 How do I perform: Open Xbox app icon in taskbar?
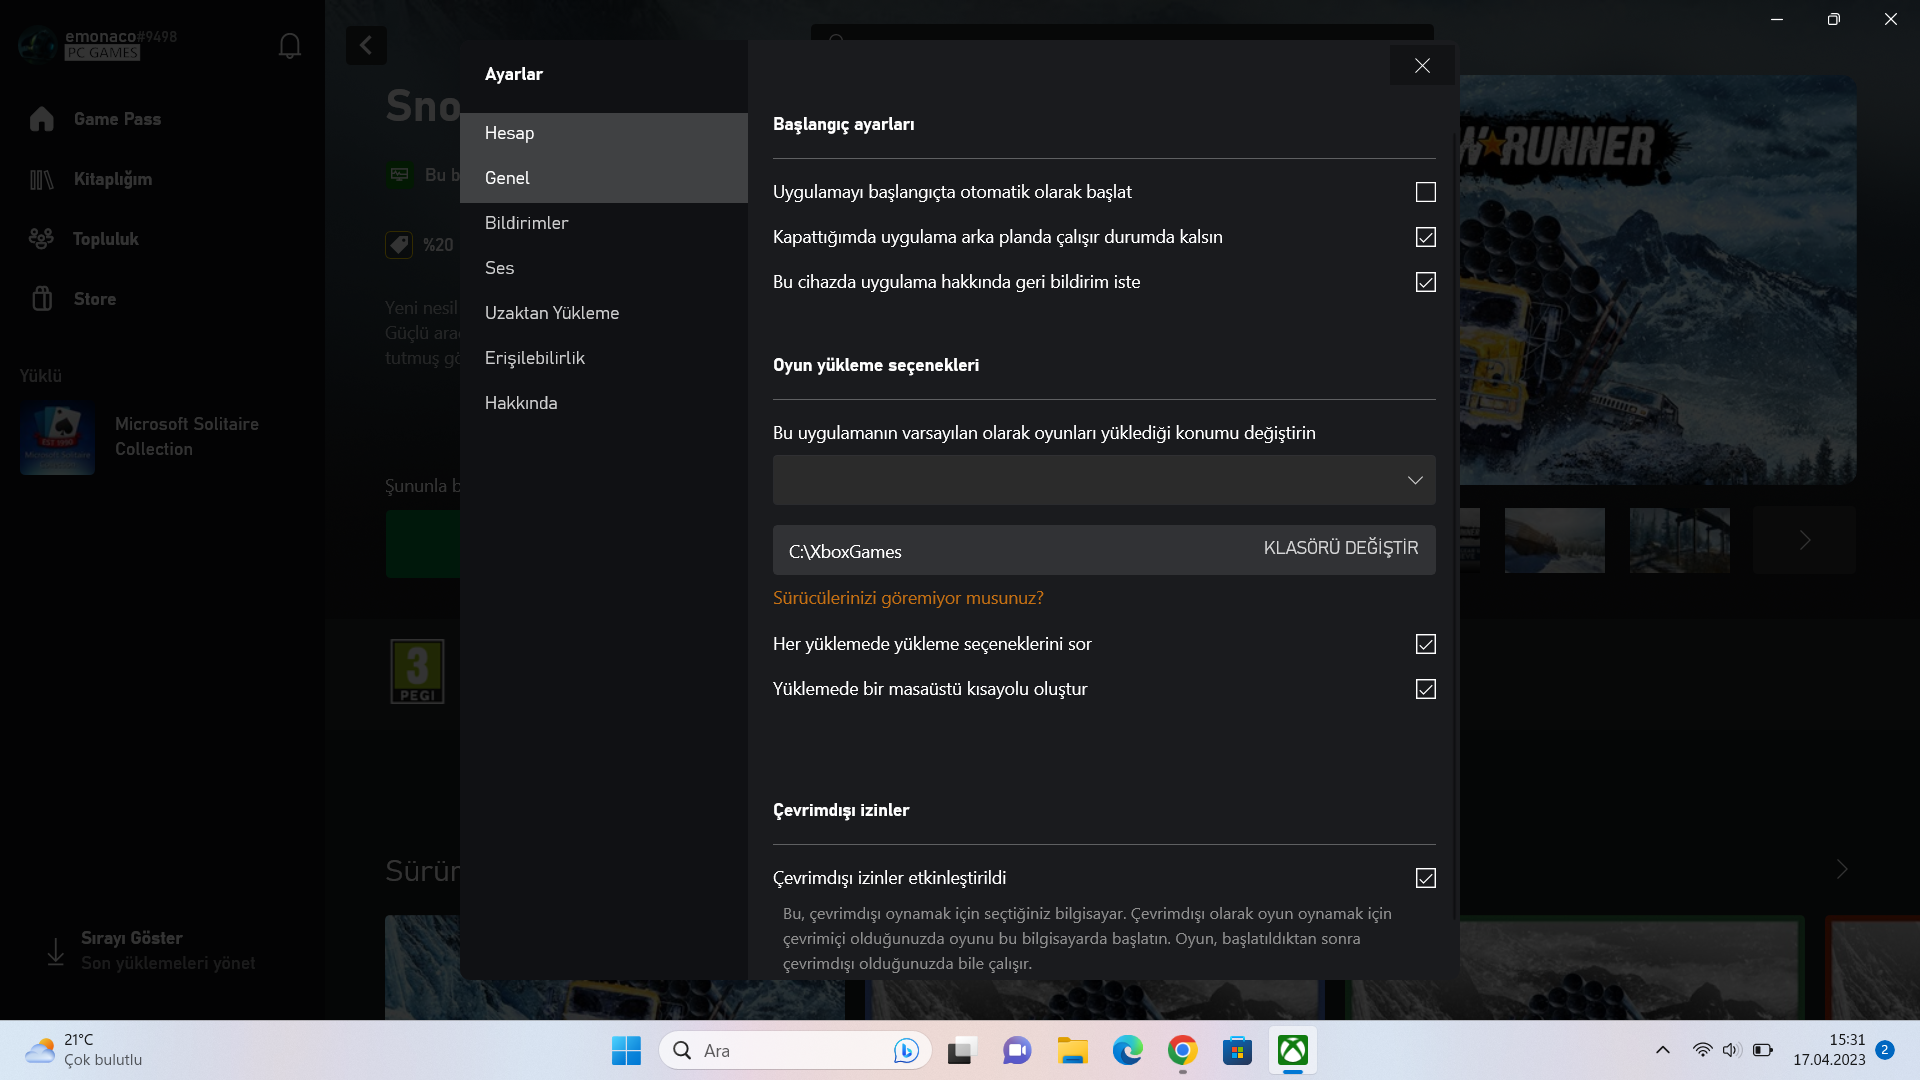click(1292, 1050)
